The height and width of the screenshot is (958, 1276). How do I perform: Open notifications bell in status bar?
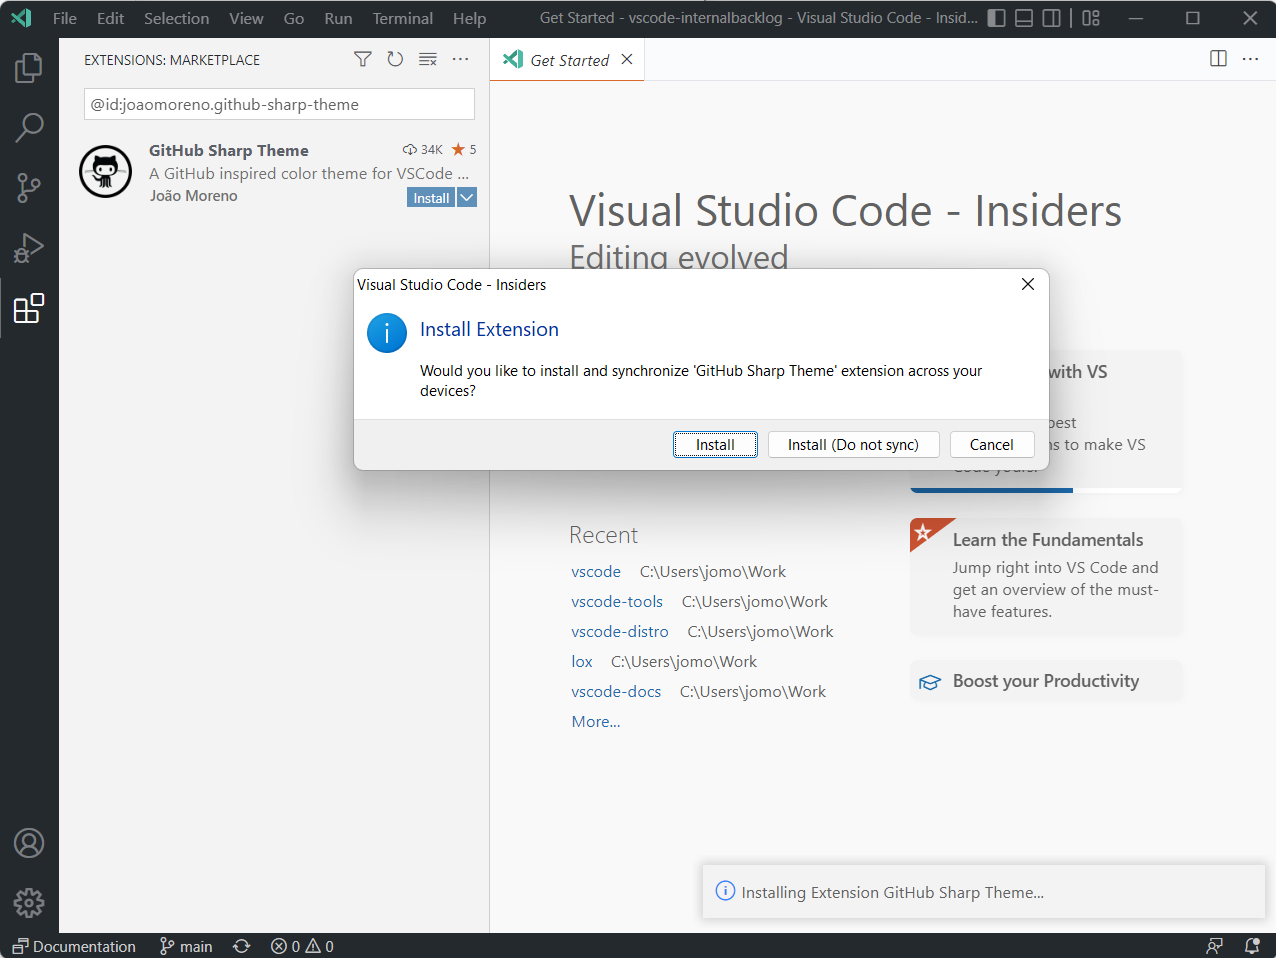pos(1252,946)
